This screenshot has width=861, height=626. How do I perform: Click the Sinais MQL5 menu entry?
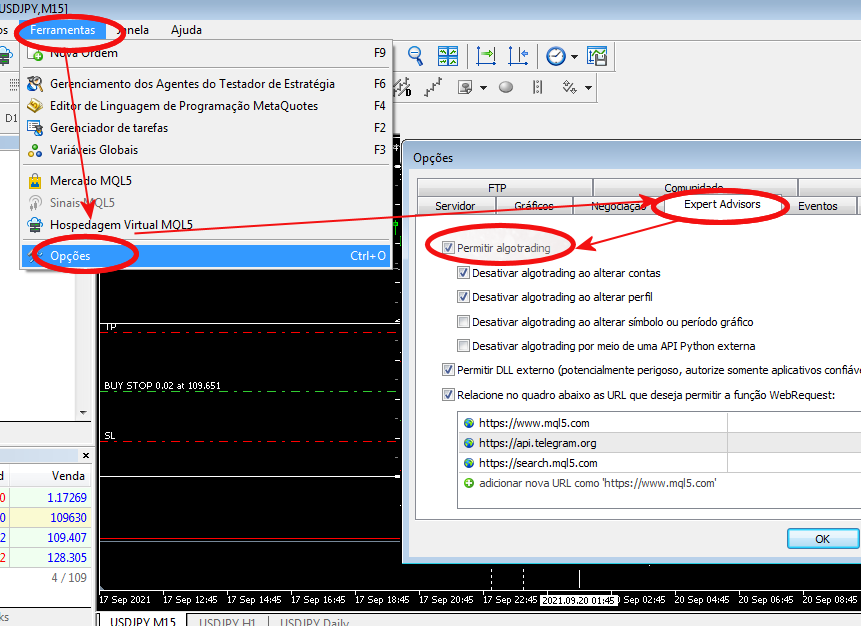coord(206,203)
